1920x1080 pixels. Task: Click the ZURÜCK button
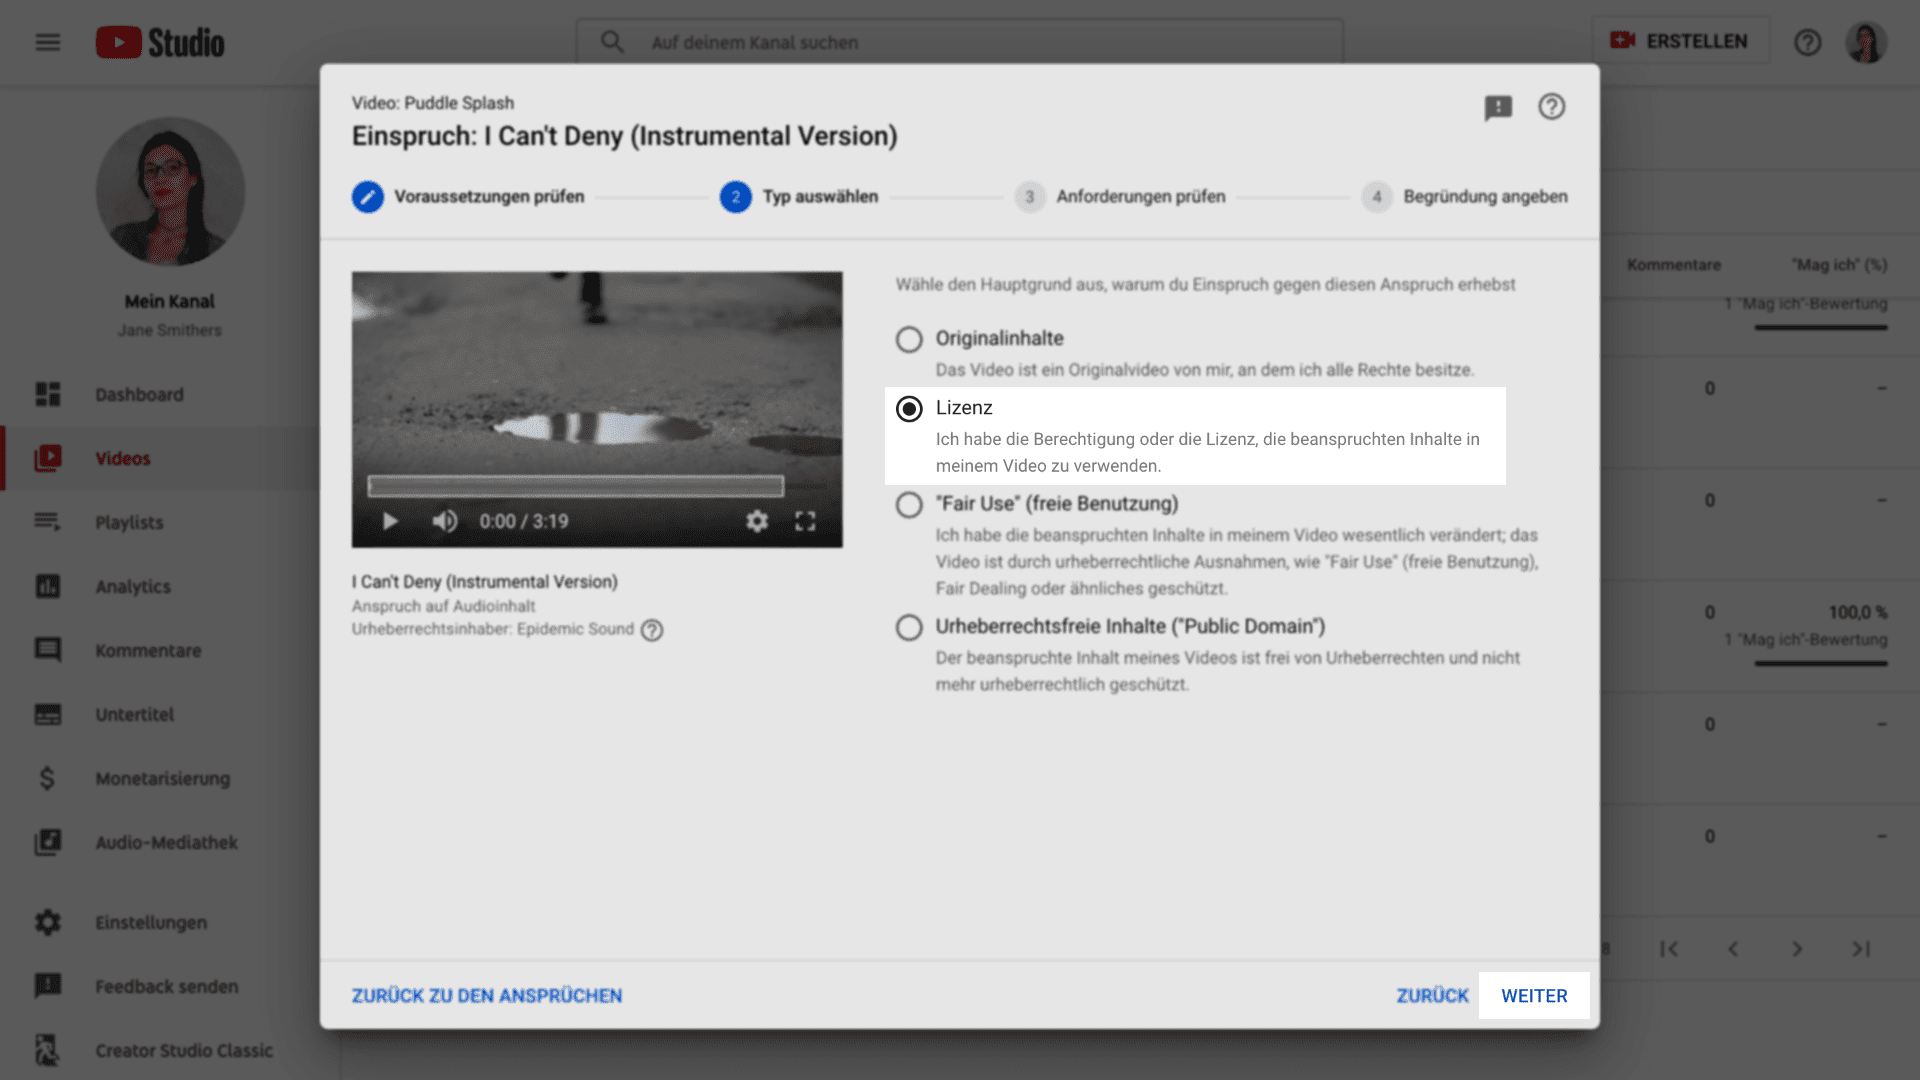[1432, 996]
